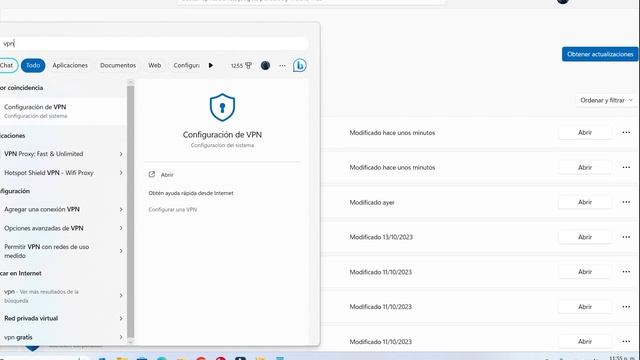640x360 pixels.
Task: Expand 'Red privada virtual' suggestion chevron
Action: click(121, 318)
